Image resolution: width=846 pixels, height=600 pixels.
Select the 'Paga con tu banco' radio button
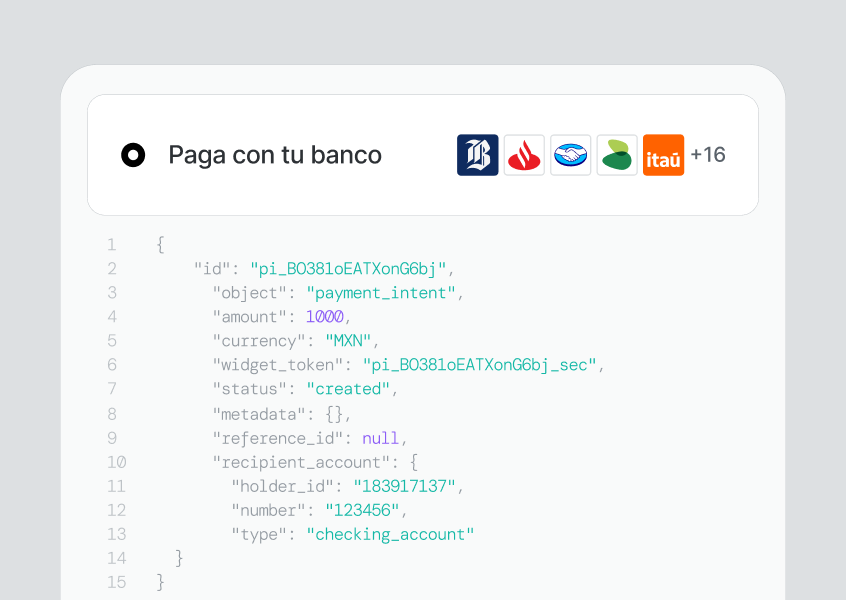tap(133, 155)
